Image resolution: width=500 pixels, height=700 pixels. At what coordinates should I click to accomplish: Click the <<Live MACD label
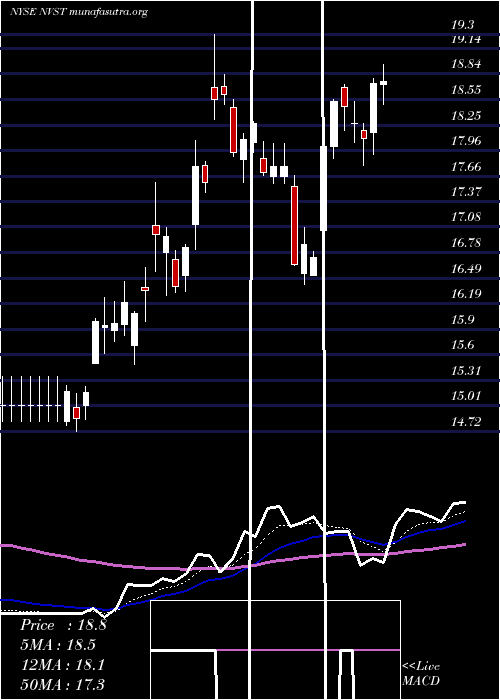pos(421,674)
